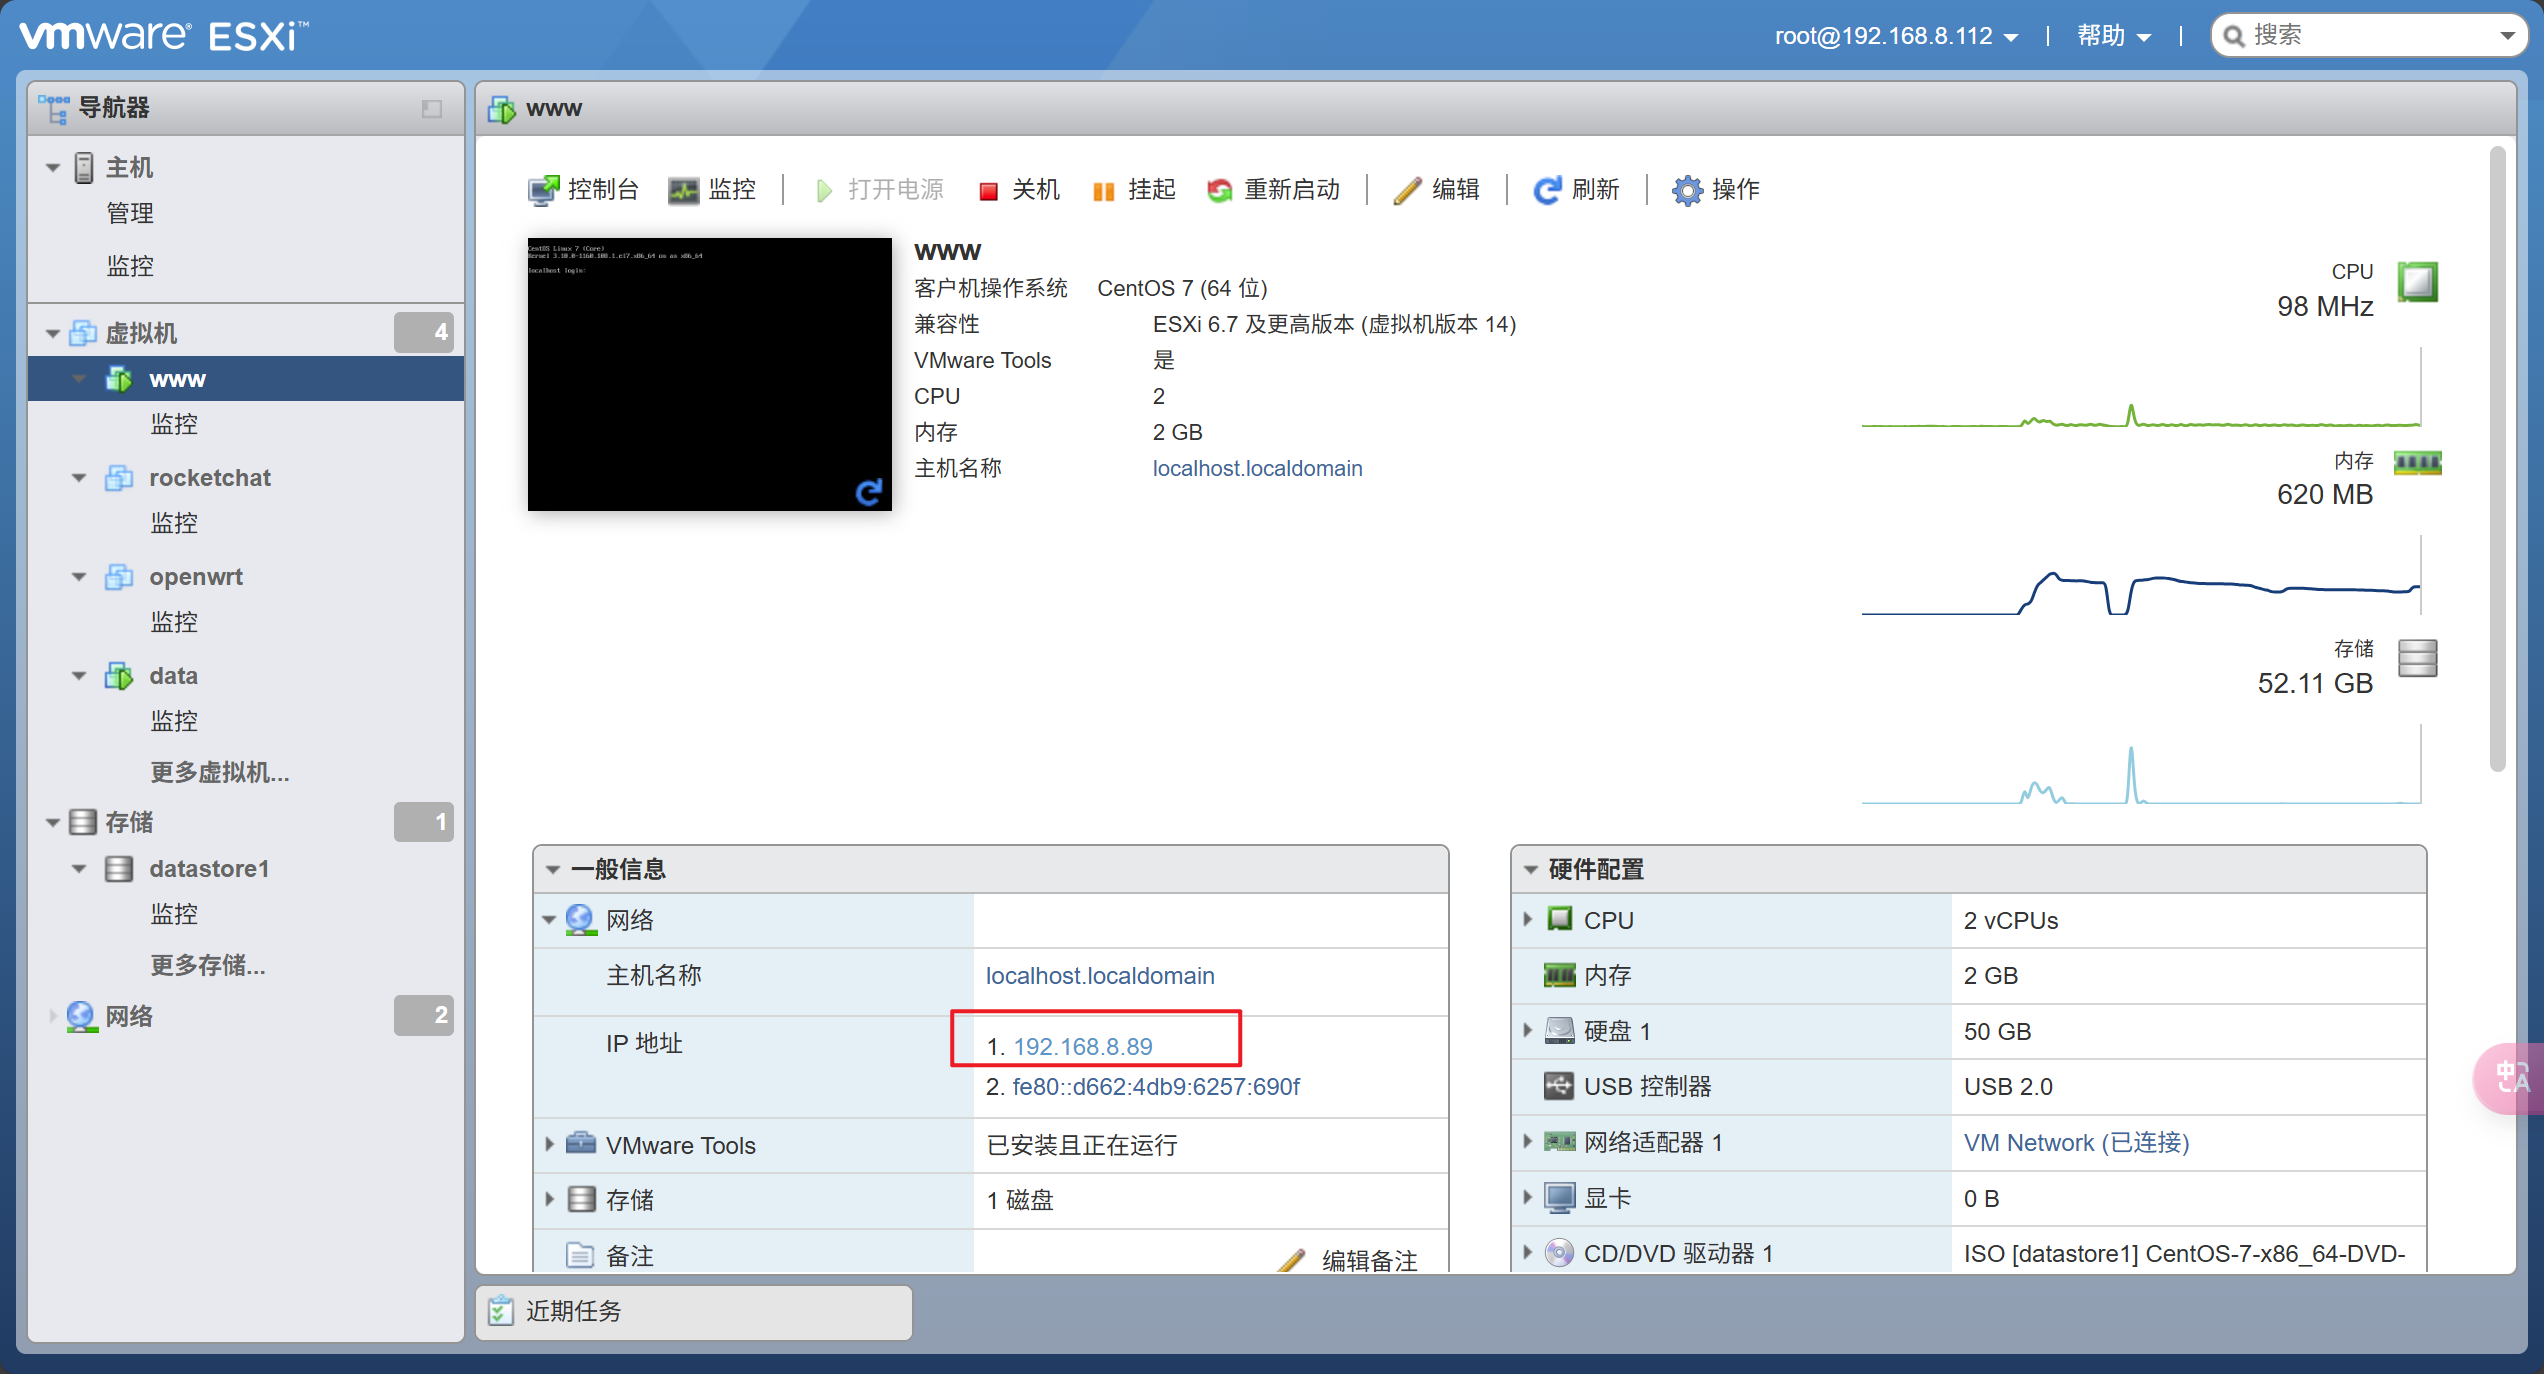This screenshot has width=2544, height=1374.
Task: Click the 重新启动 restart icon
Action: 1219,190
